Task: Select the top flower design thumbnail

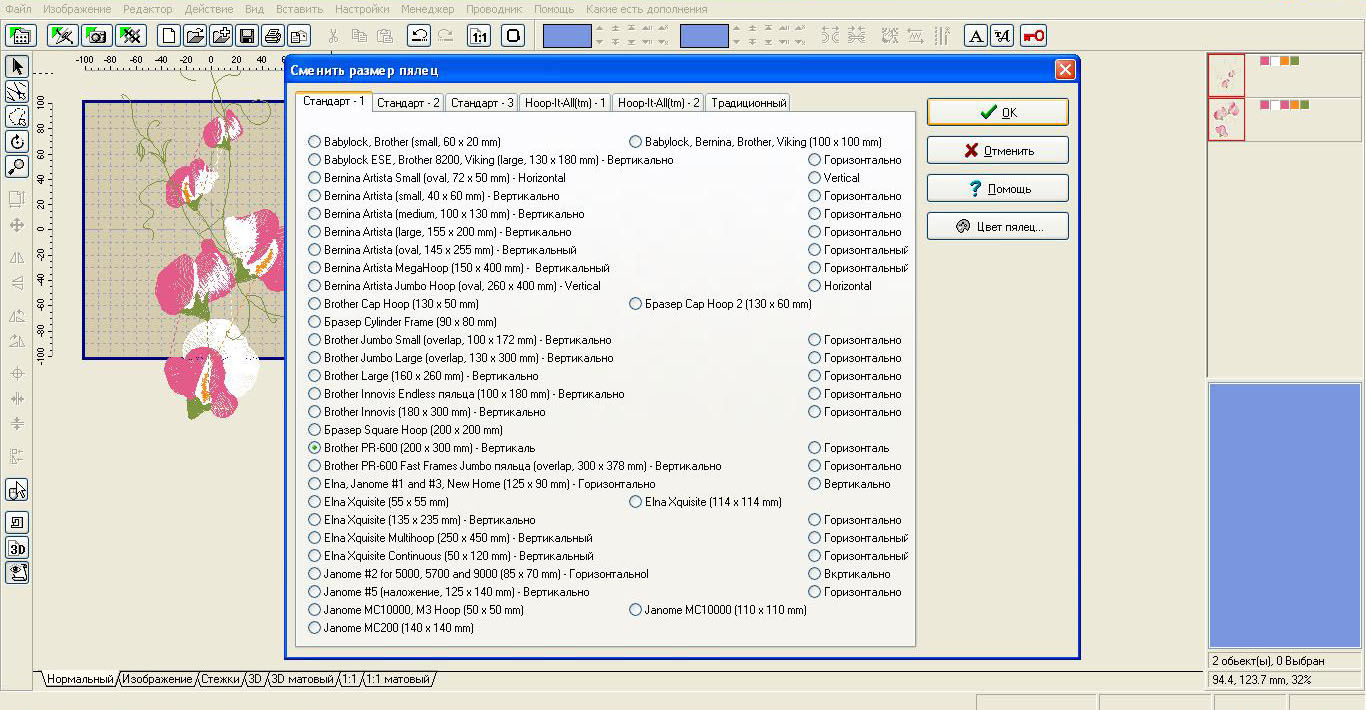Action: click(1226, 76)
